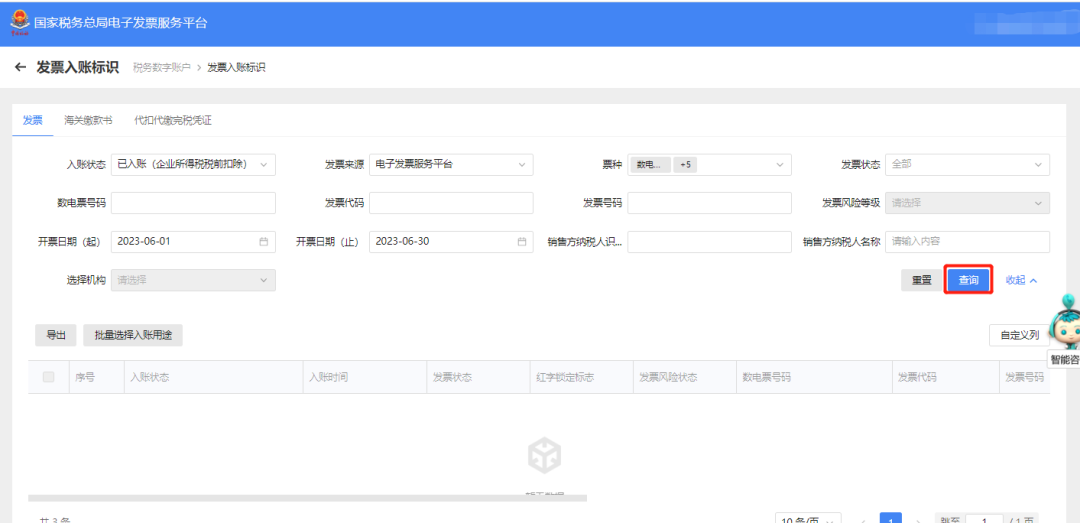
Task: Click the 税务数字账户 breadcrumb link
Action: (161, 68)
